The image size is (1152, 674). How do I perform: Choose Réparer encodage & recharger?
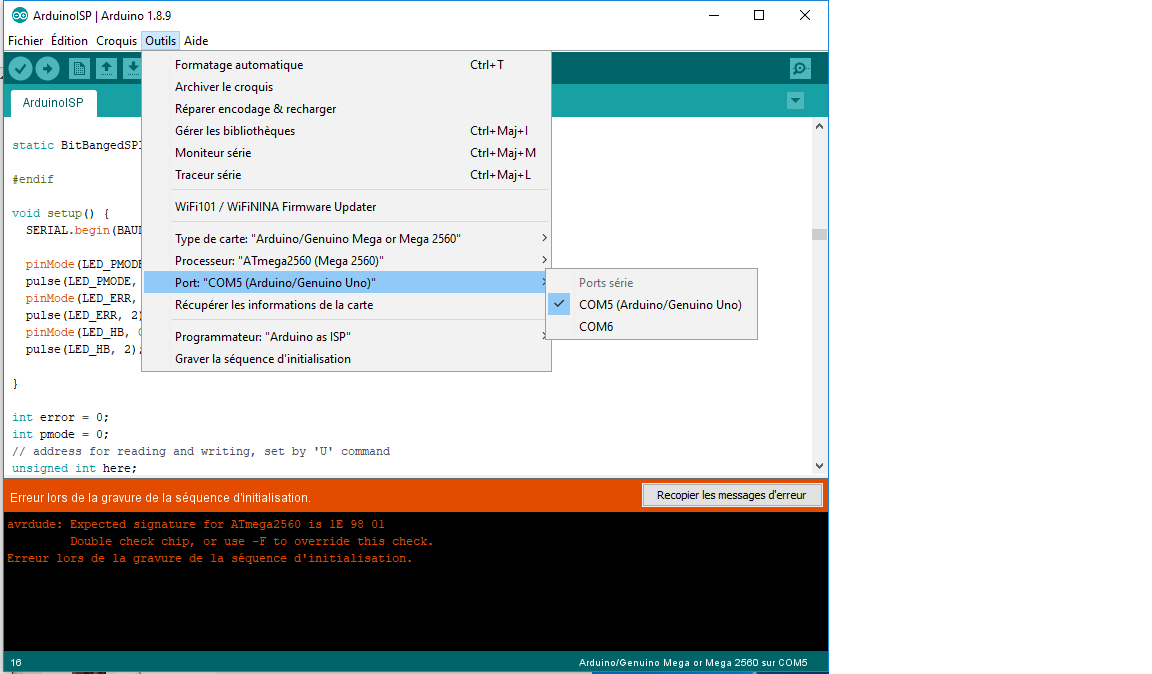tap(346, 109)
